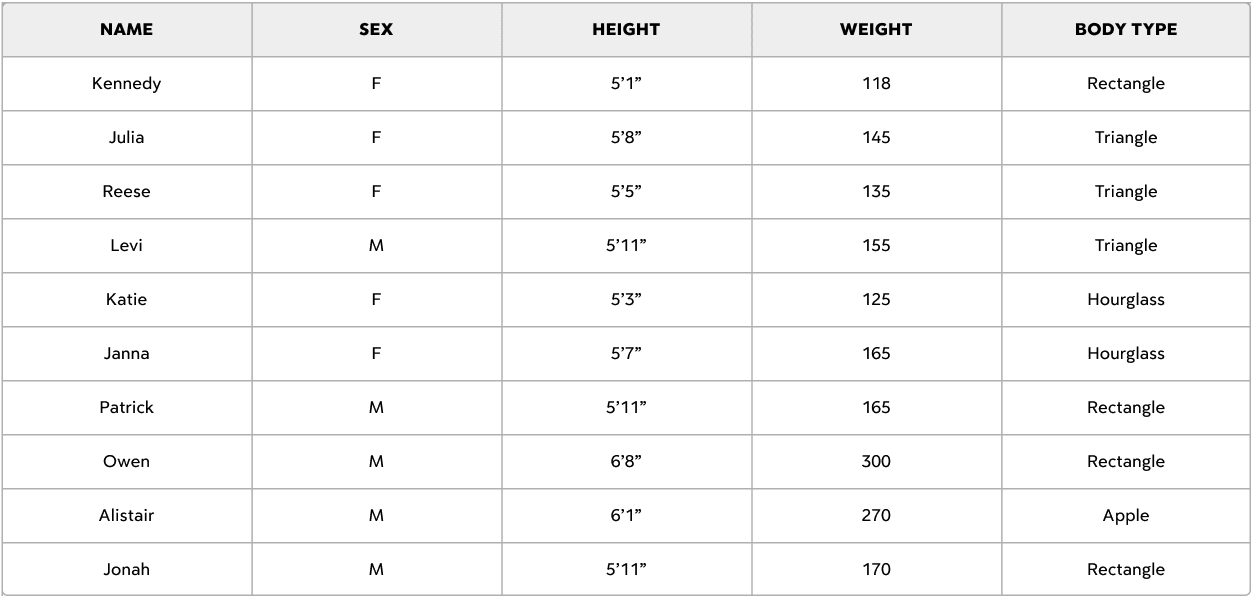Click the Jonah name cell
This screenshot has width=1253, height=598.
click(127, 569)
